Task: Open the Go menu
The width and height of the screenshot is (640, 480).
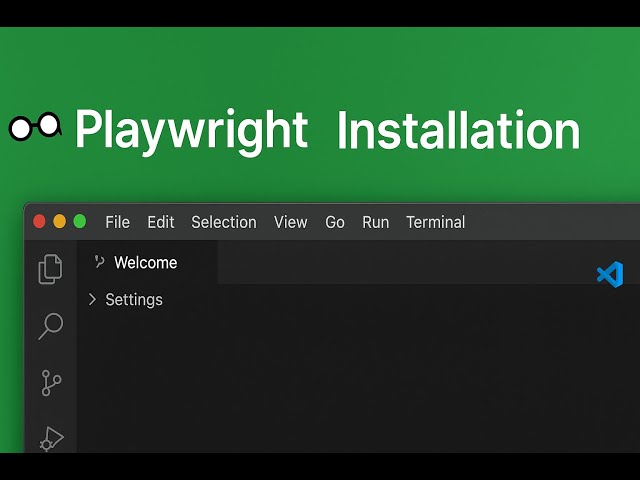Action: point(335,222)
